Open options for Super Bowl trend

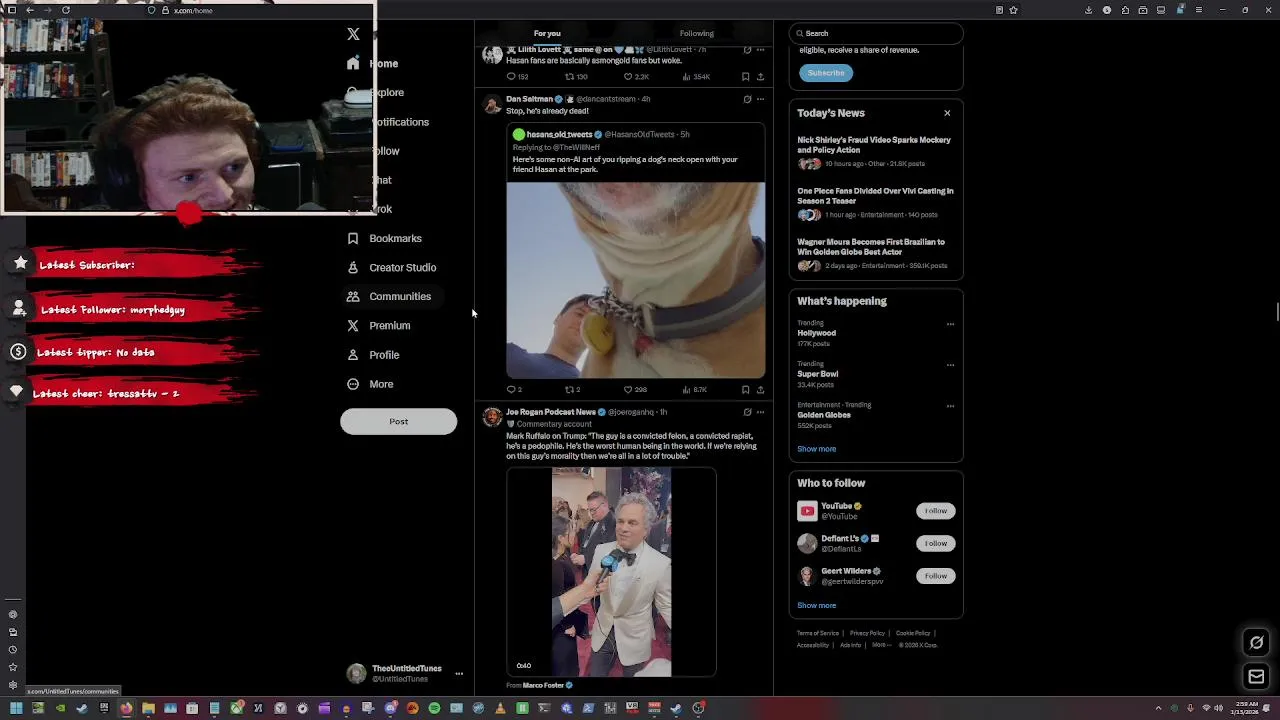click(x=950, y=365)
